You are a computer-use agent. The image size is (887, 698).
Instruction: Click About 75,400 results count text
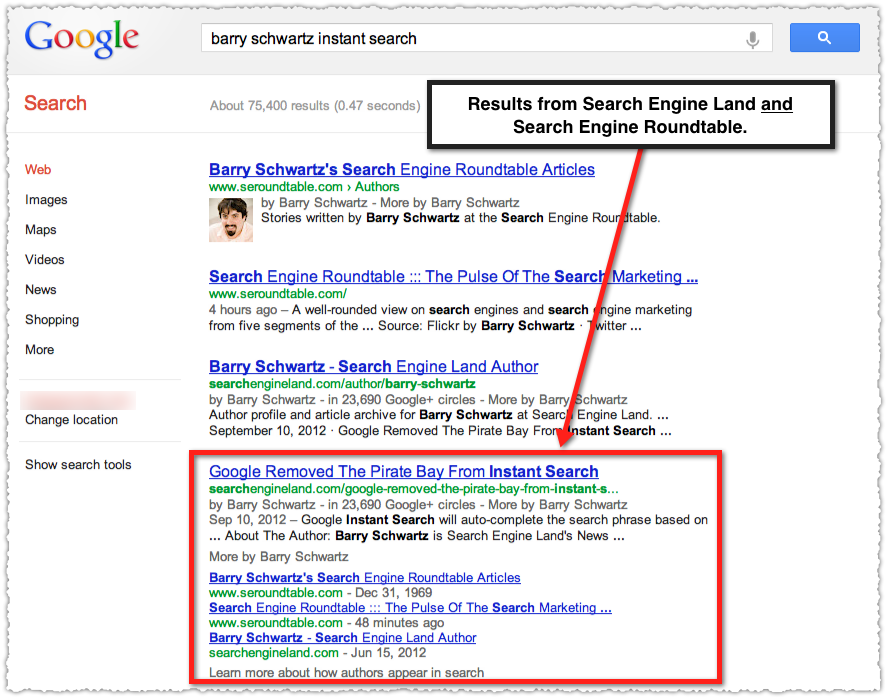315,106
